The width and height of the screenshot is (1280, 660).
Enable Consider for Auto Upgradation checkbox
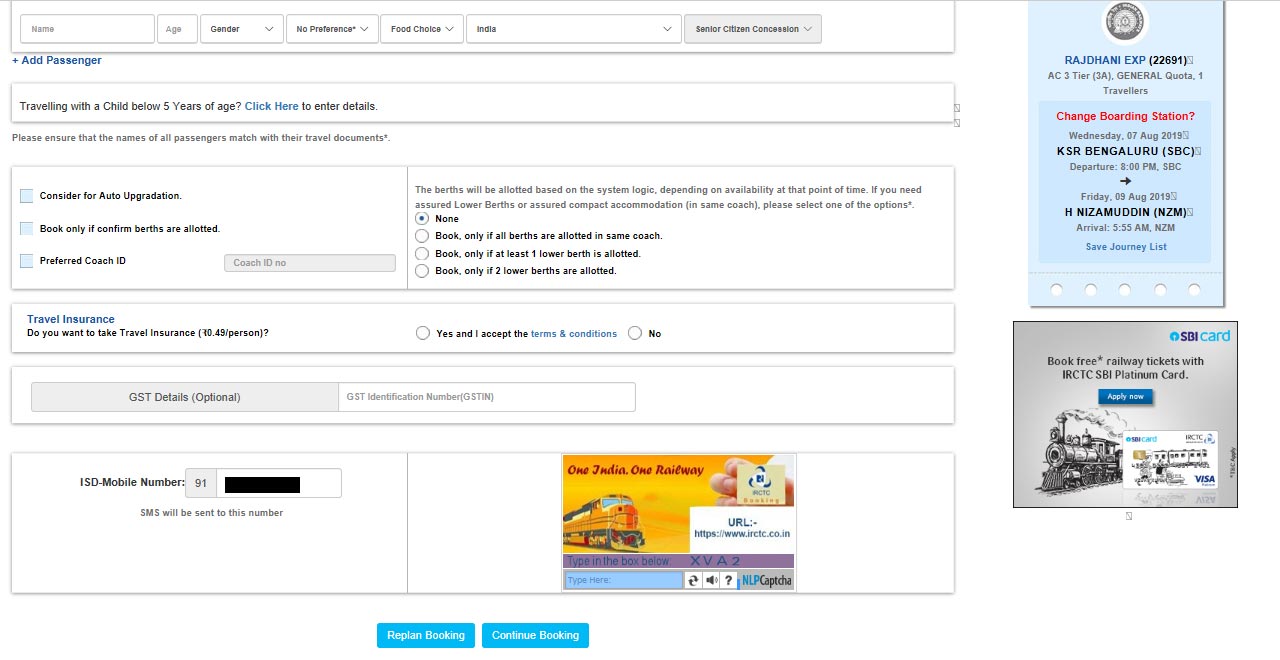[x=26, y=196]
